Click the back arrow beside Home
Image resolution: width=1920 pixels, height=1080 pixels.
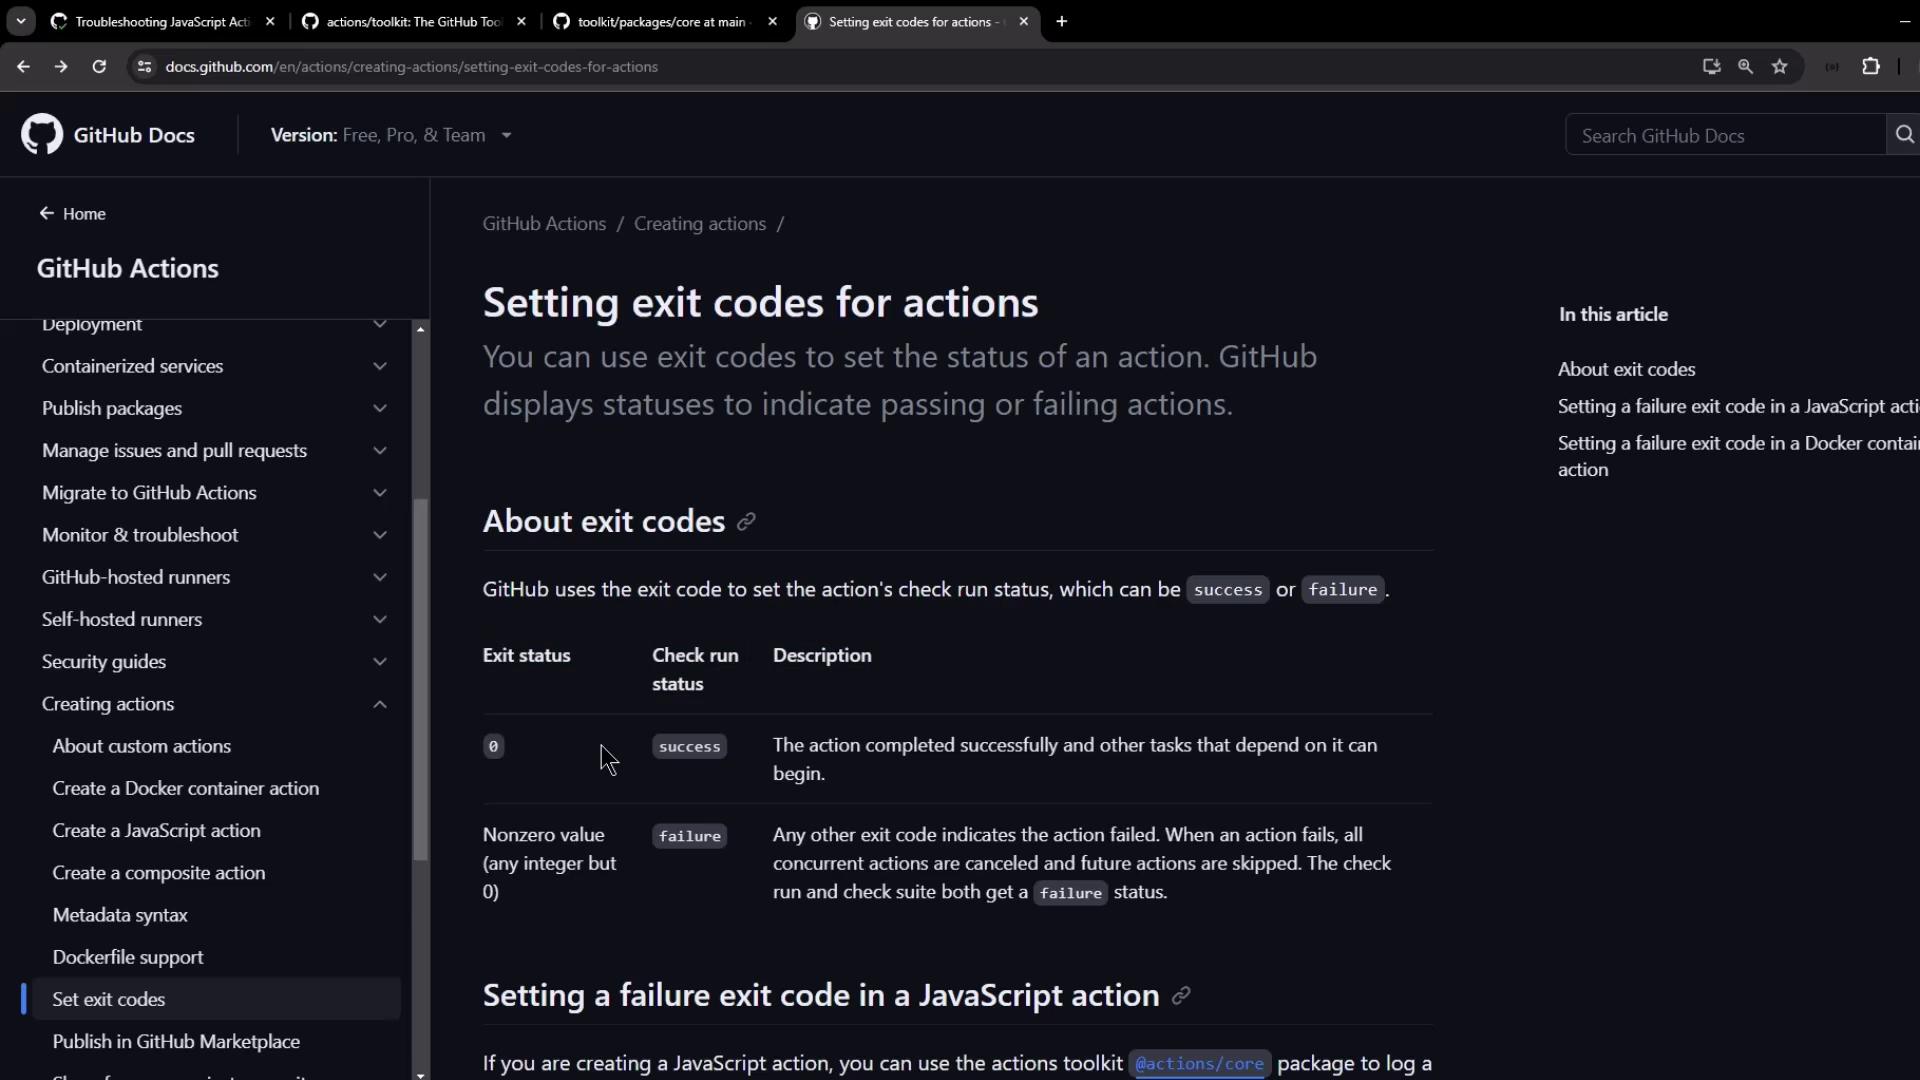point(47,213)
